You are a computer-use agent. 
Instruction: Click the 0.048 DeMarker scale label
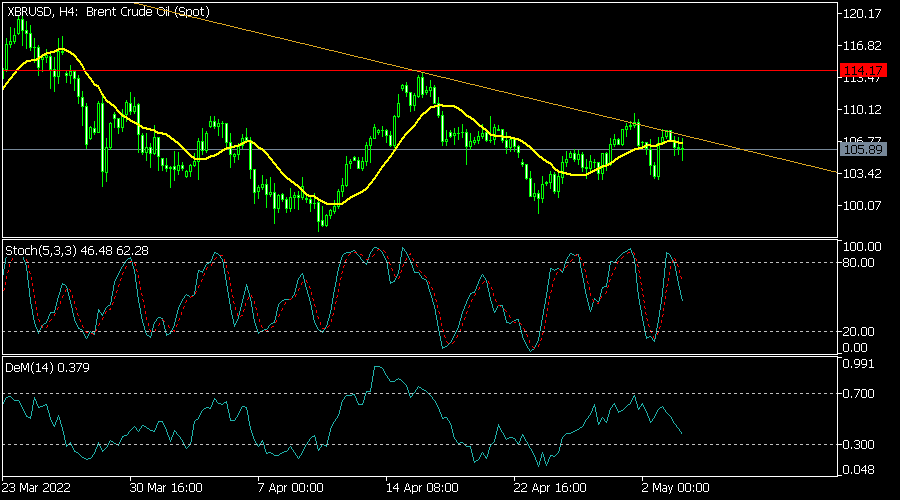click(858, 470)
